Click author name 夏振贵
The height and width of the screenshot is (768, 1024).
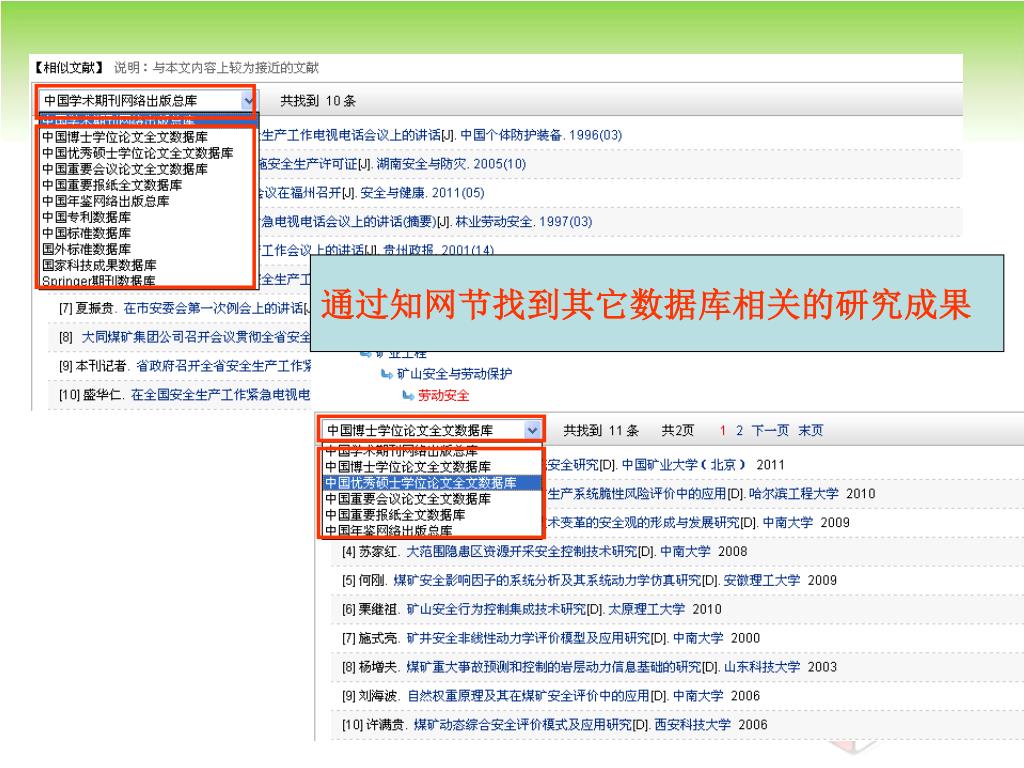point(94,308)
